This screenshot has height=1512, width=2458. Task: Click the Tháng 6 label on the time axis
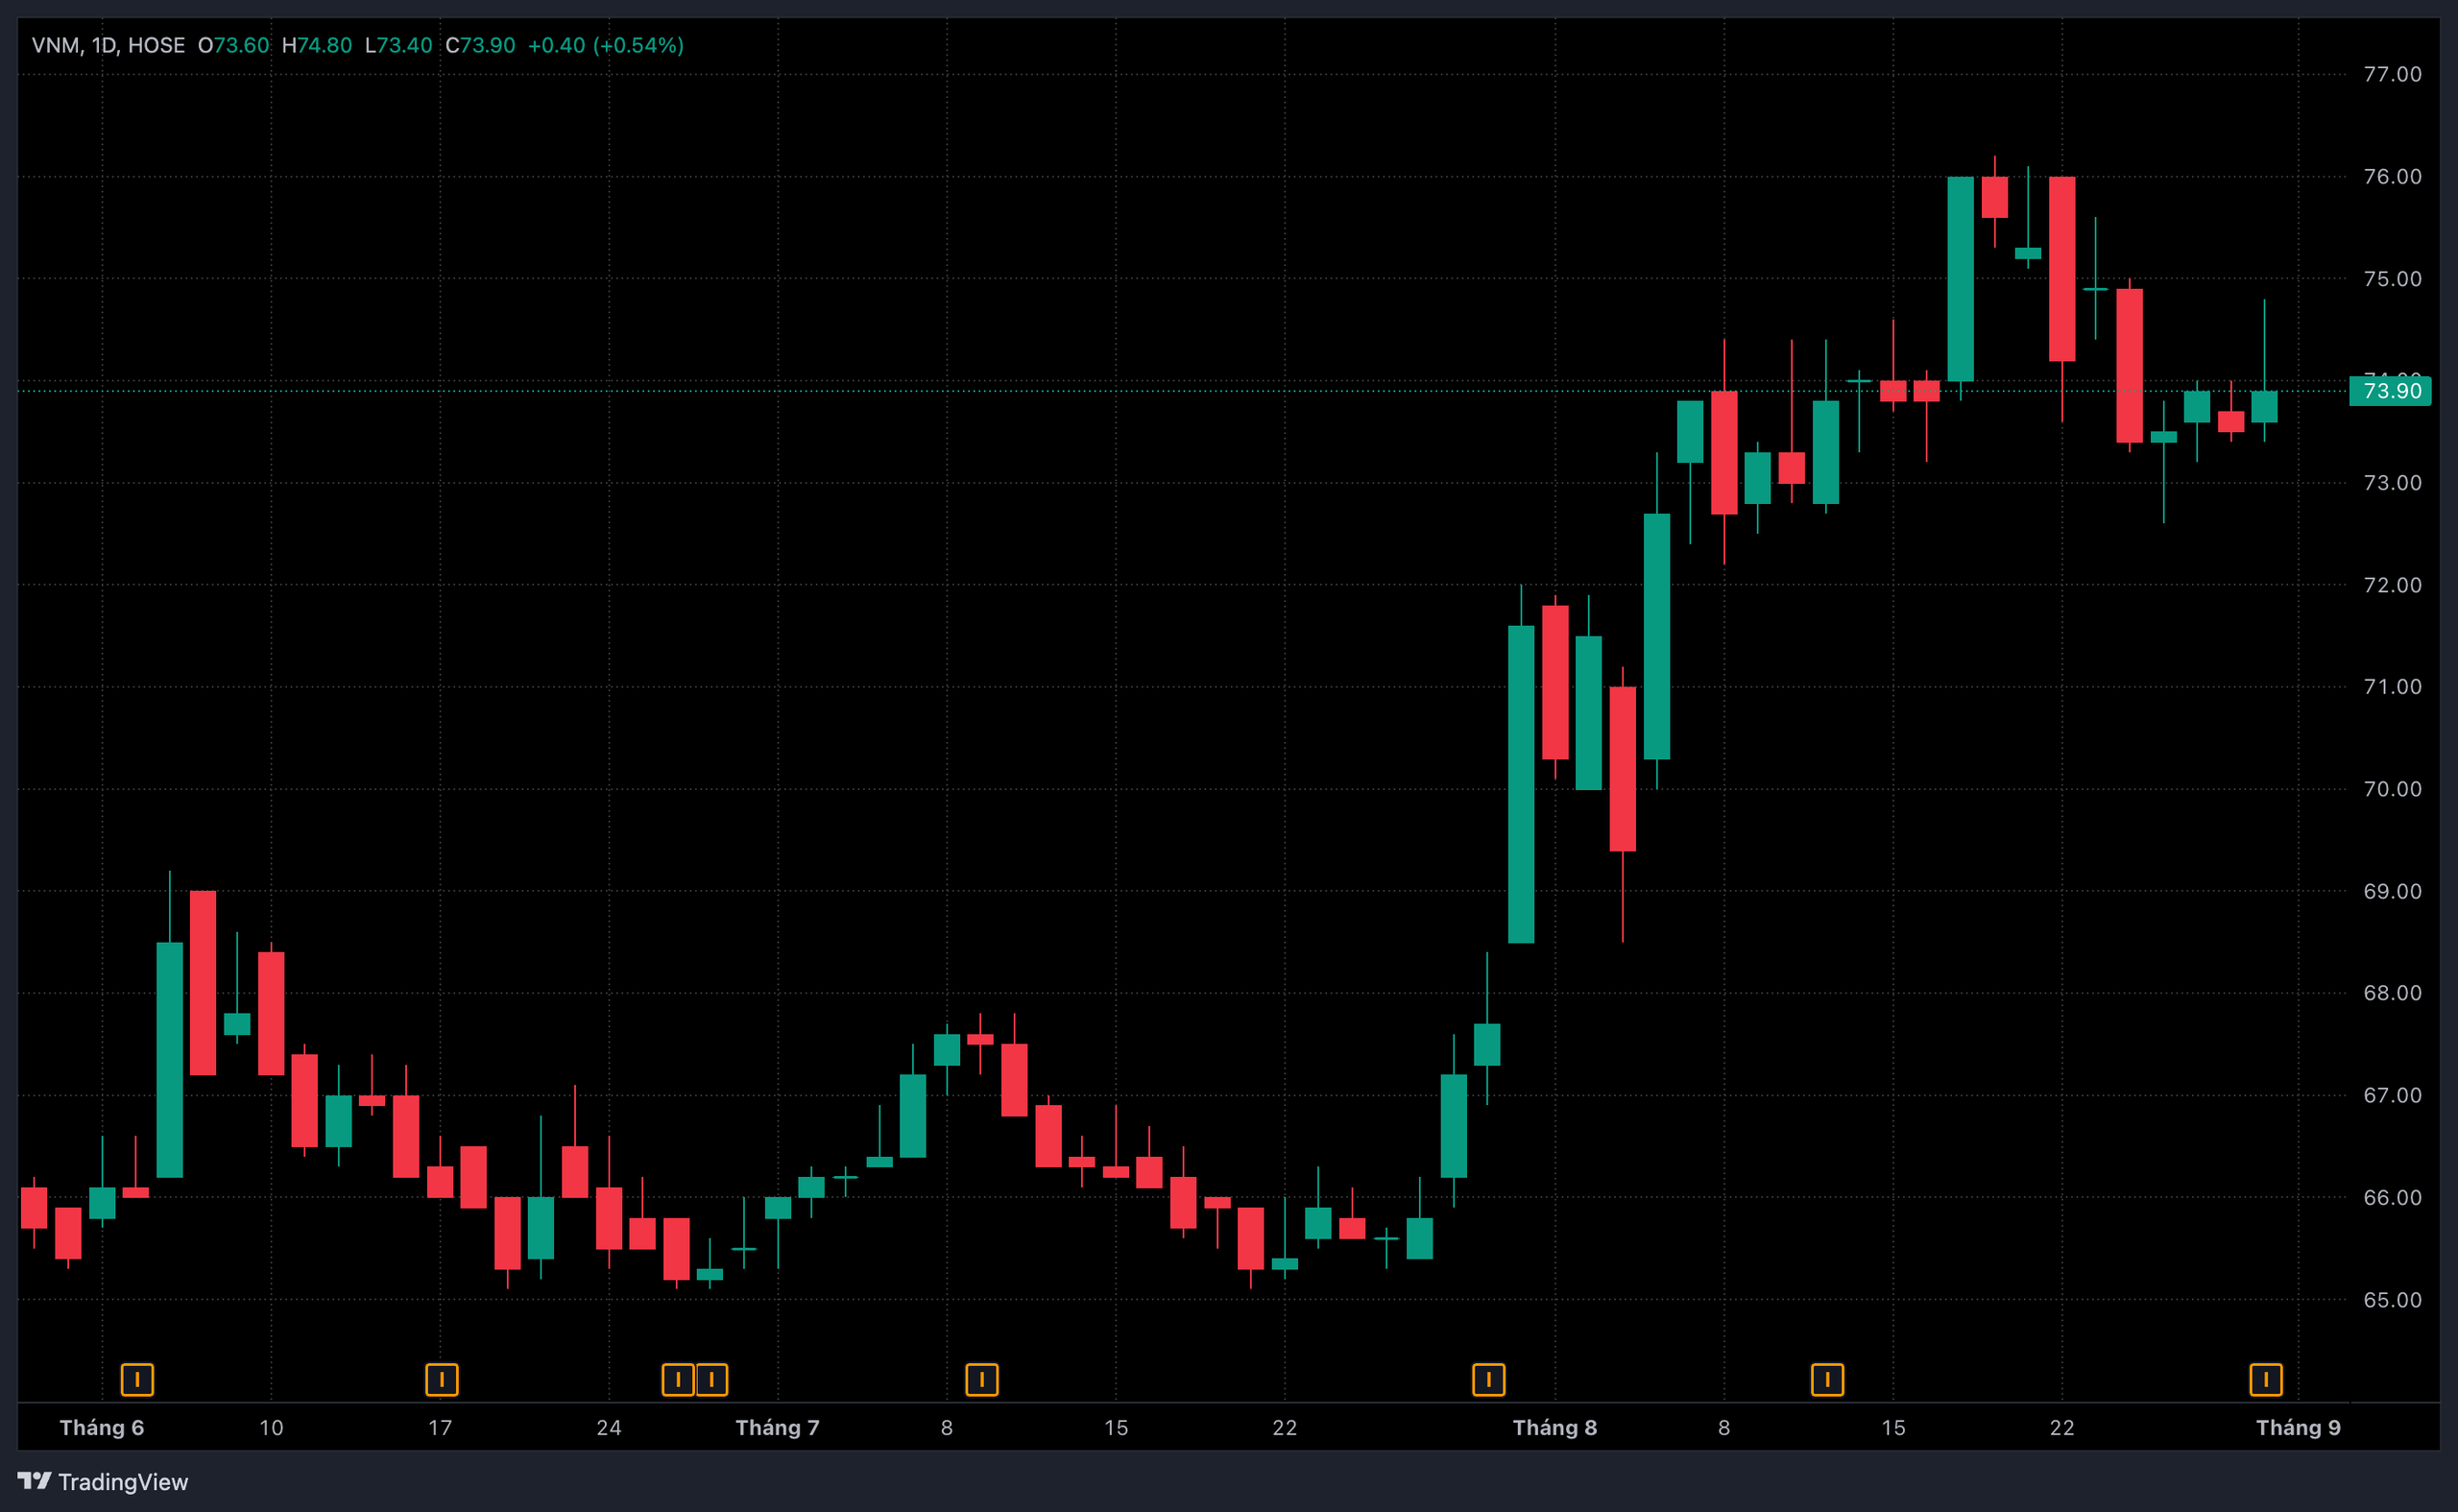click(x=102, y=1427)
